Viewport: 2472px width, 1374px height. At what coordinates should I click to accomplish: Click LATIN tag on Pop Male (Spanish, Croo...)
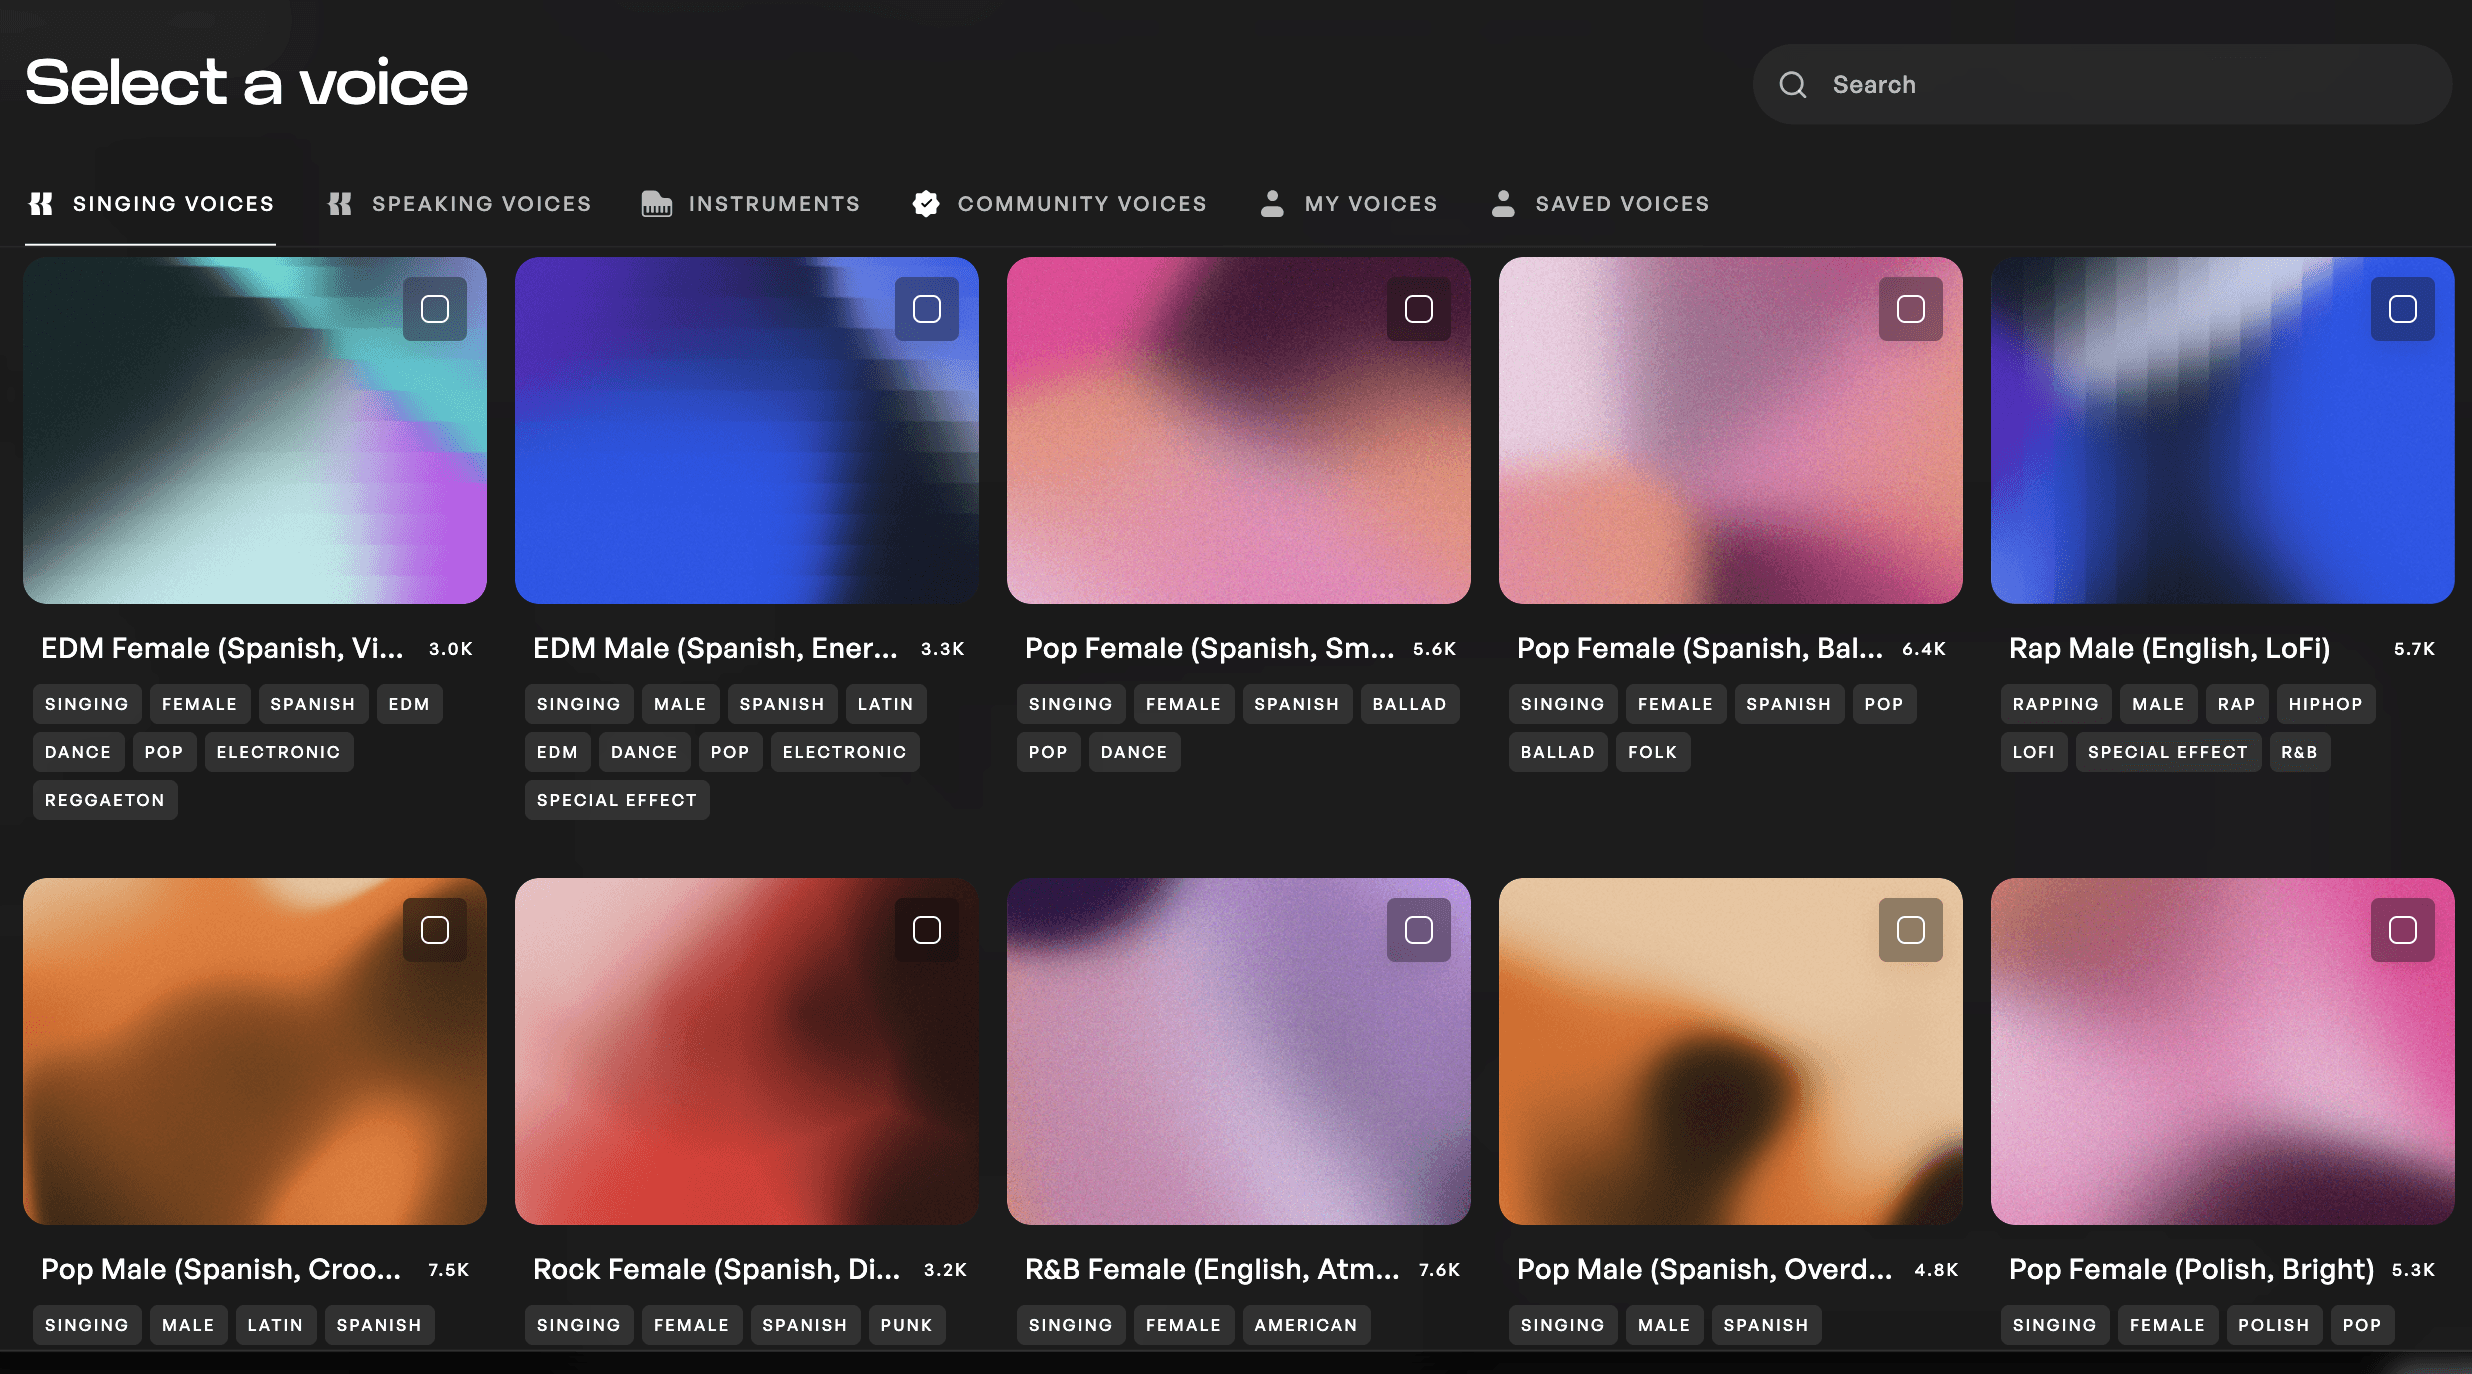click(275, 1325)
